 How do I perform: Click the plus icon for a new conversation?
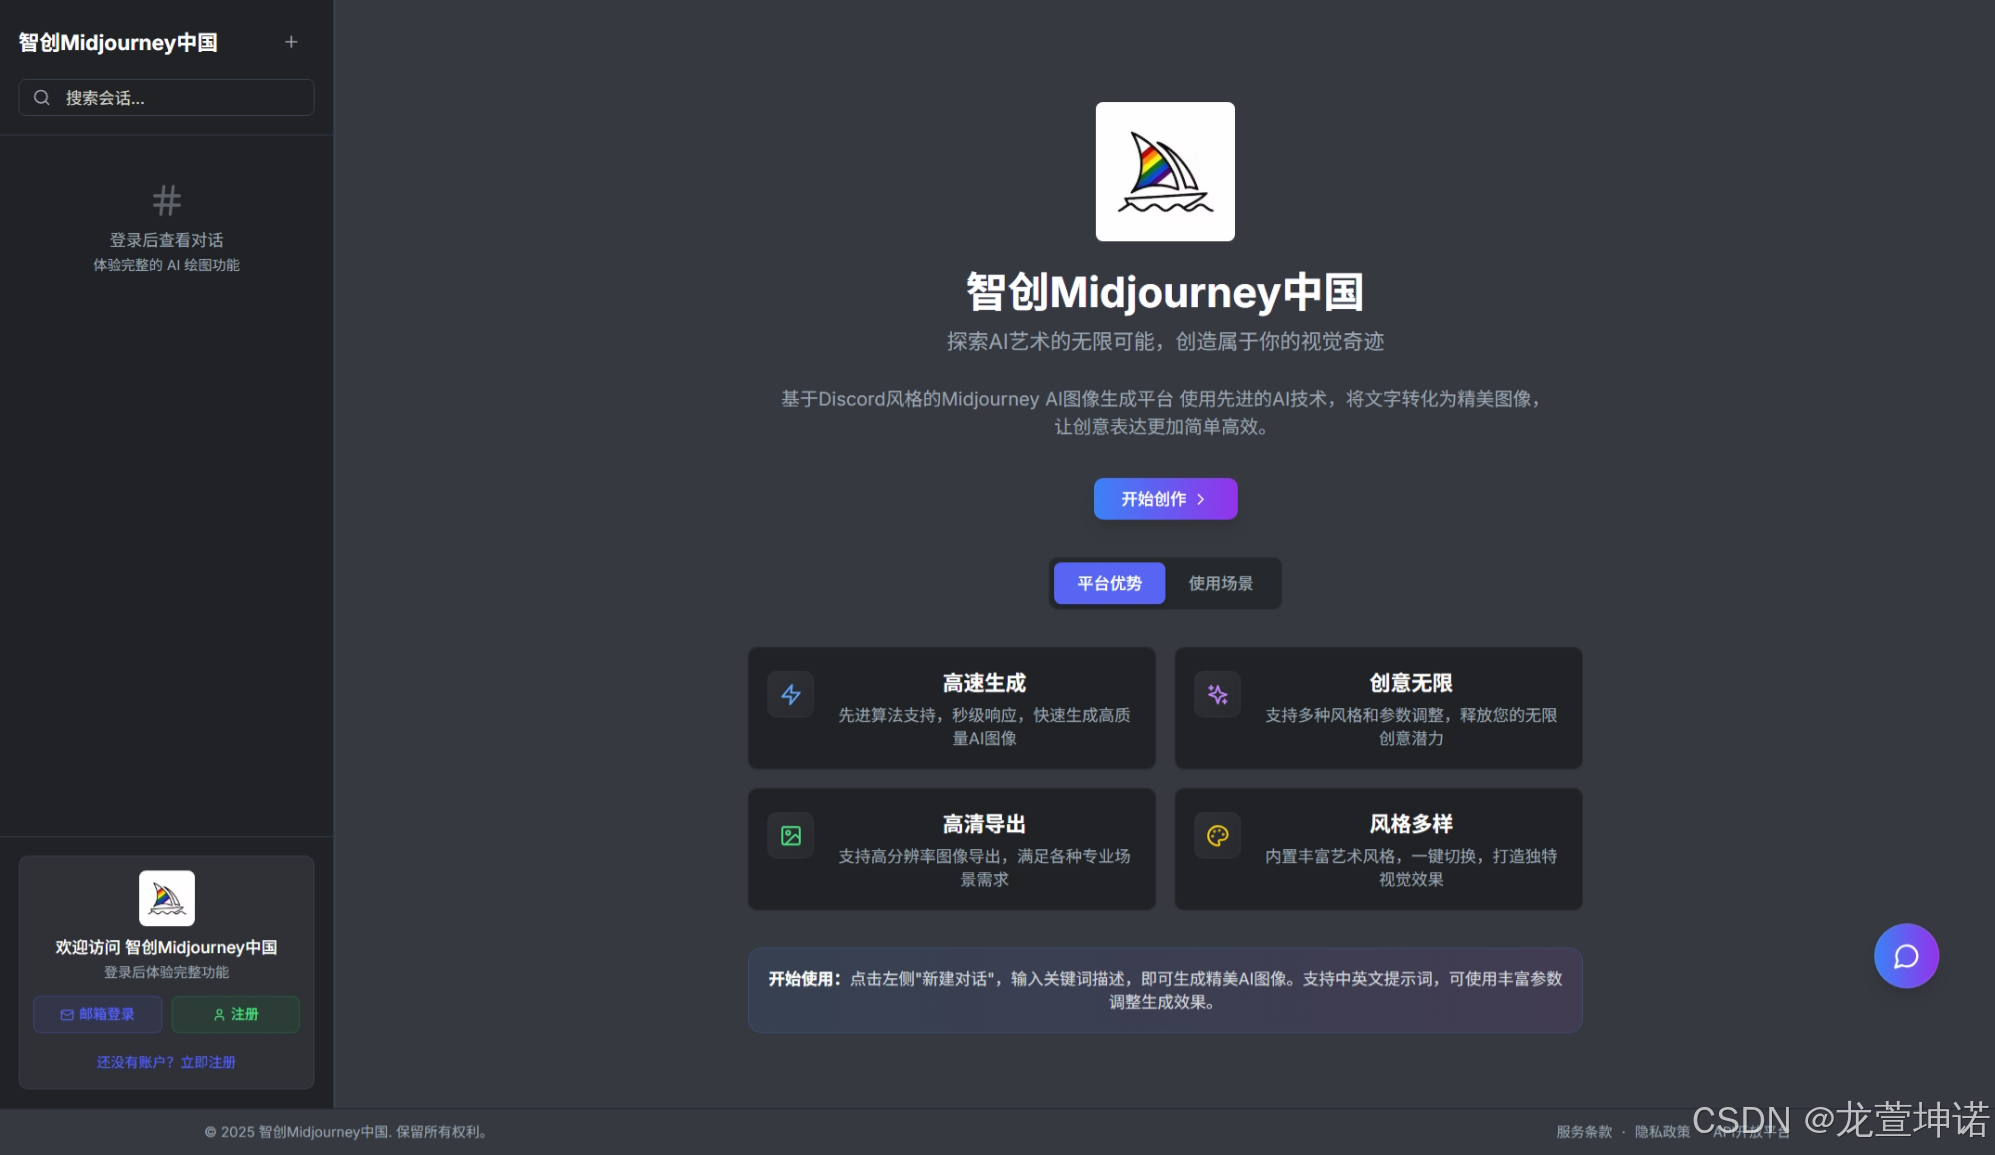(x=291, y=42)
